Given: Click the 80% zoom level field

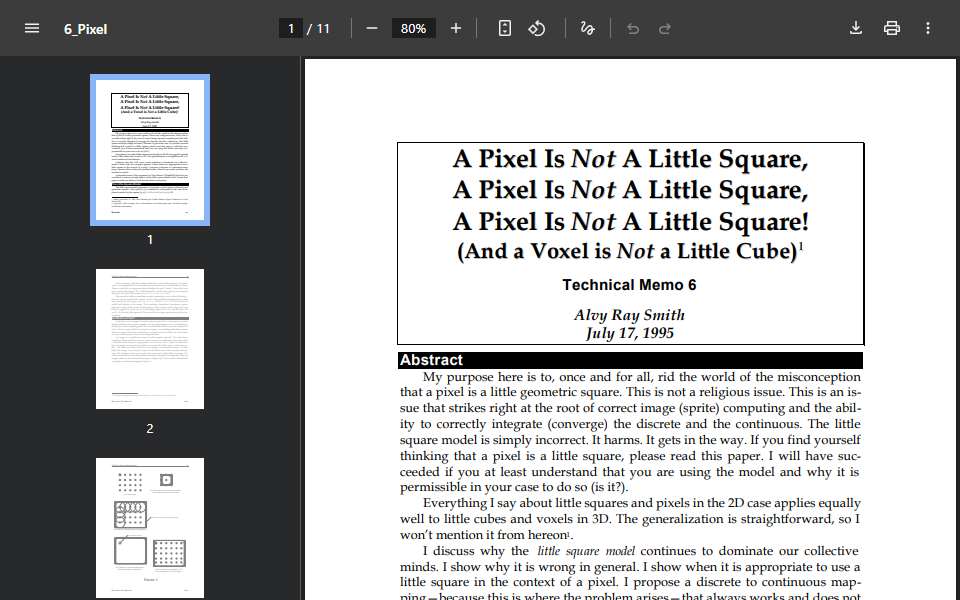Looking at the screenshot, I should coord(413,29).
